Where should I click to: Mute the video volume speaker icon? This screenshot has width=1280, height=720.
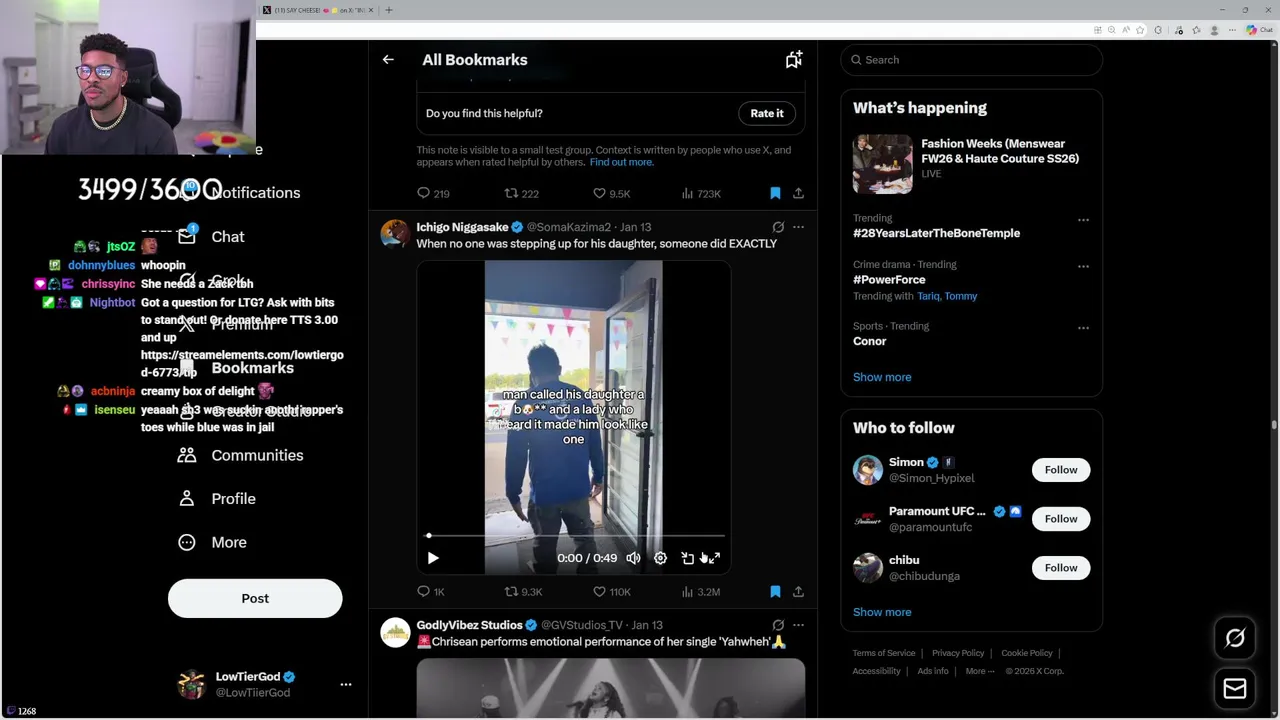point(633,558)
